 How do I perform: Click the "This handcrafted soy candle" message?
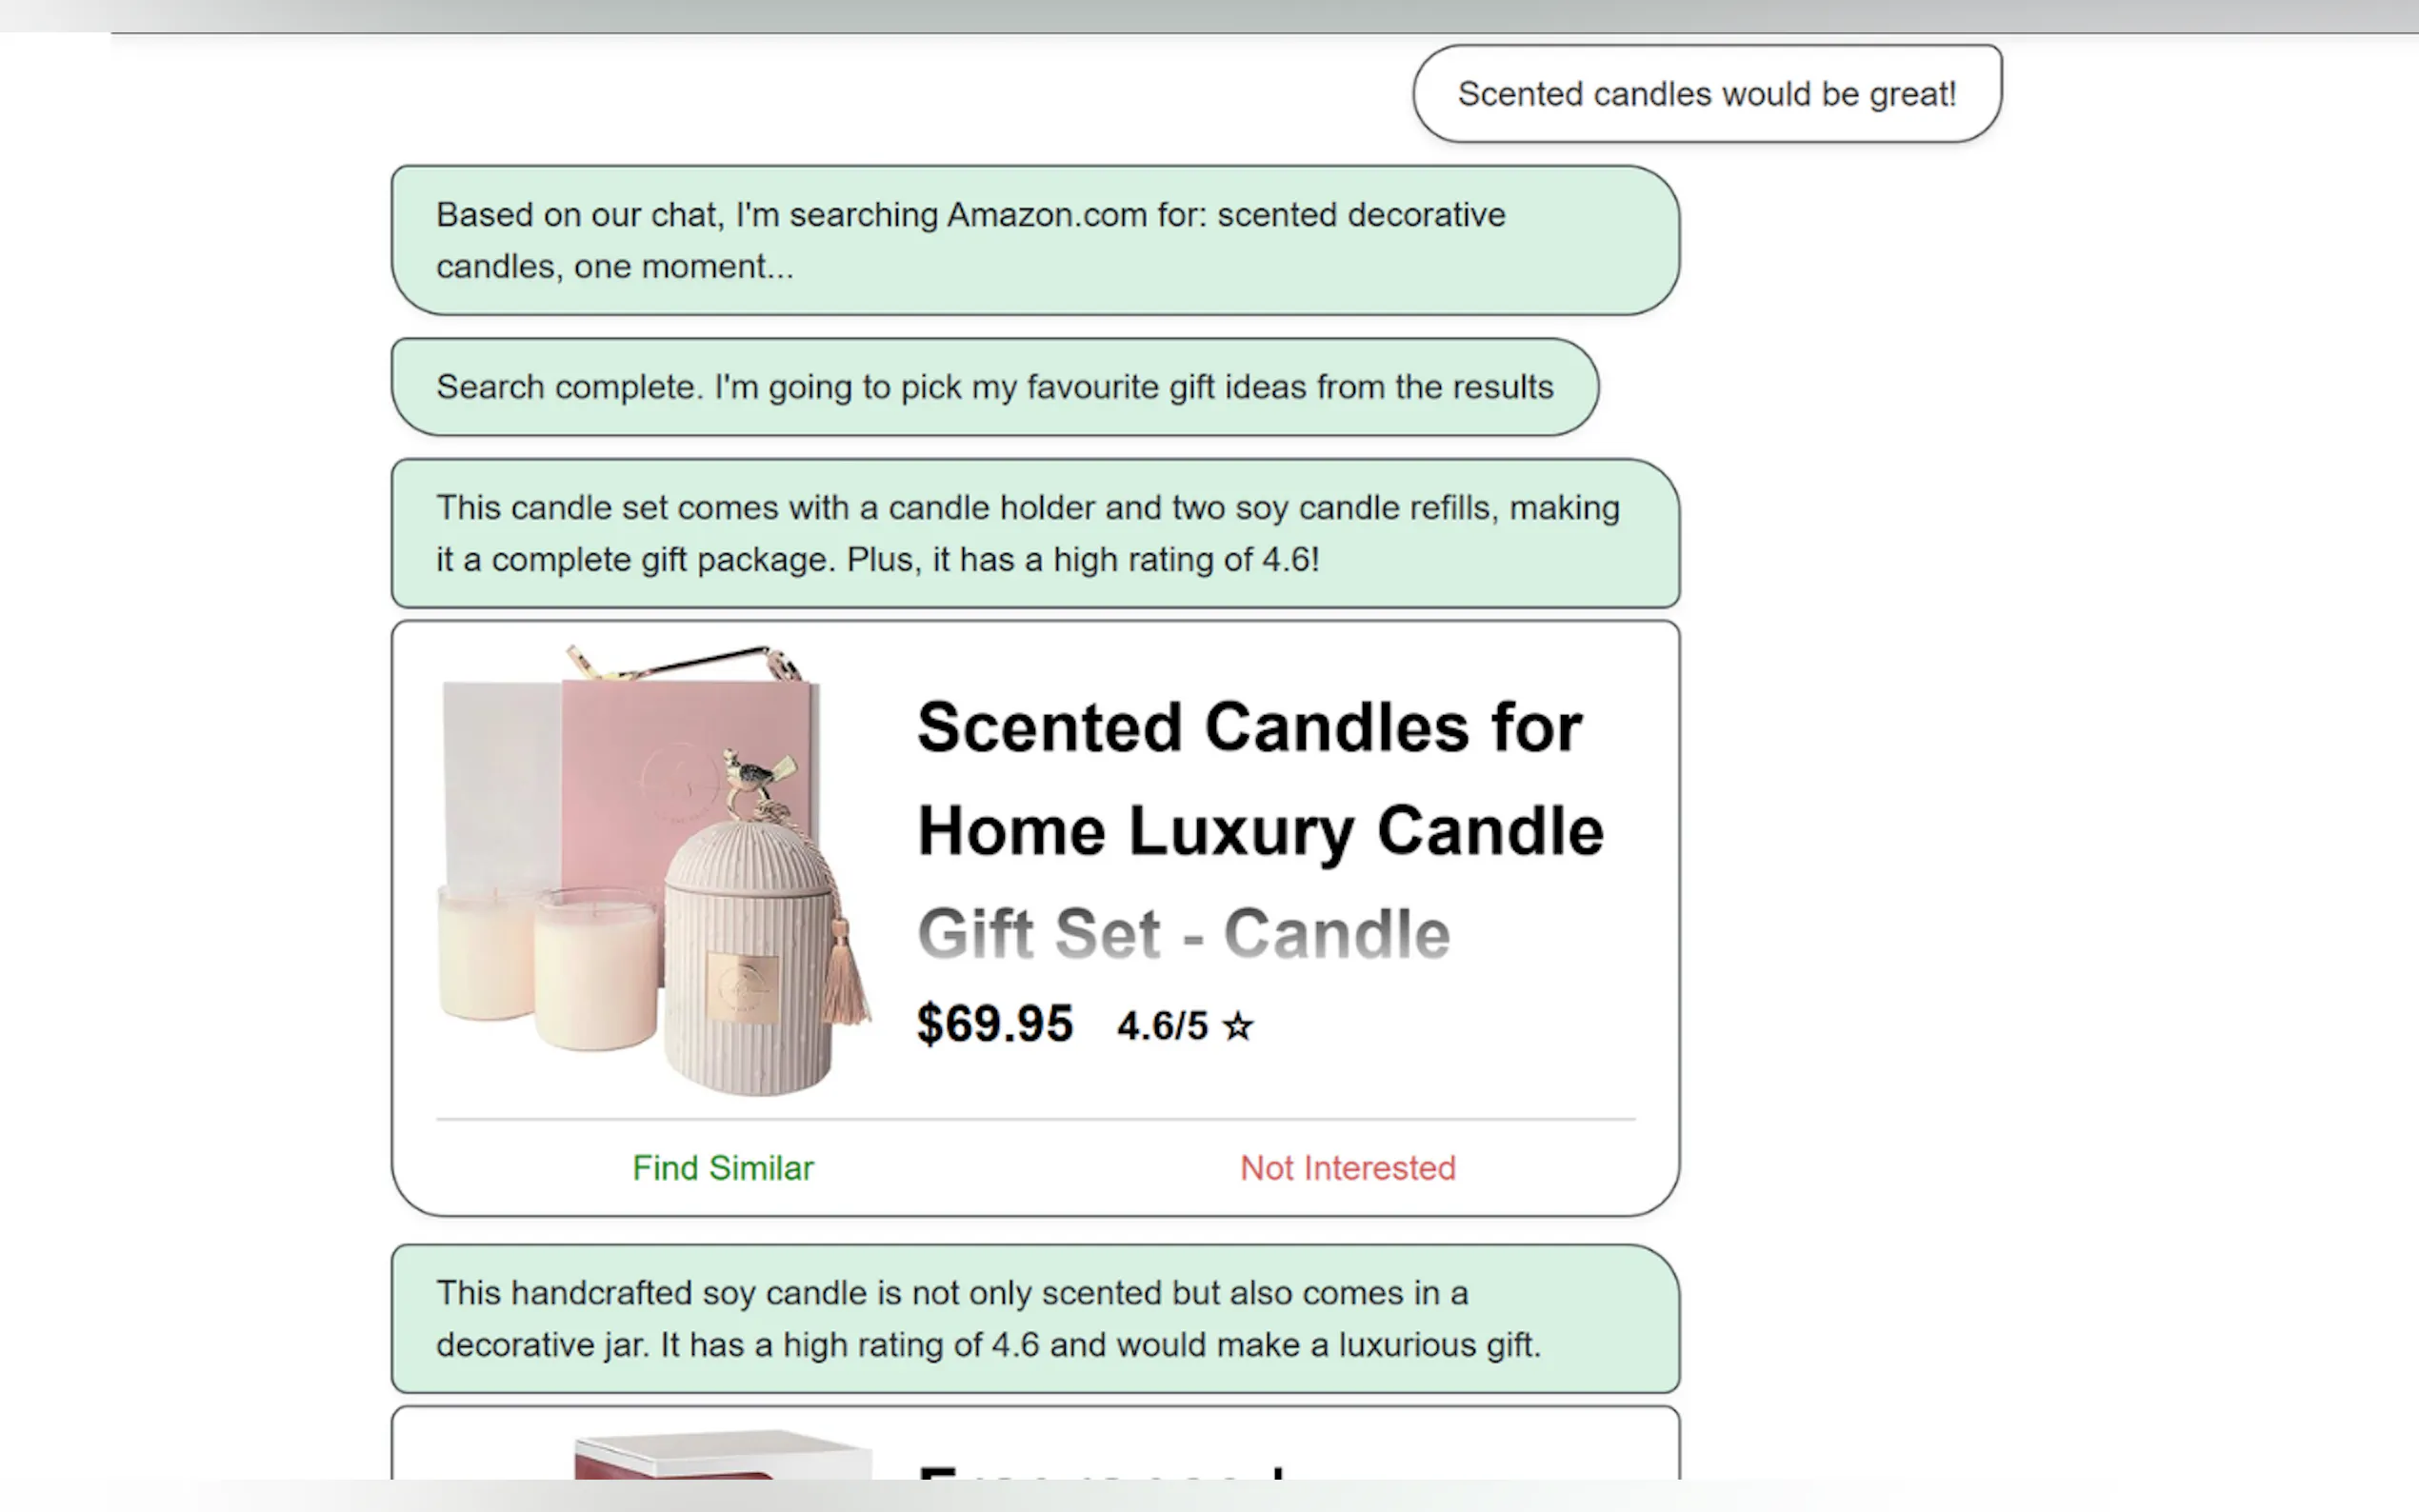pyautogui.click(x=1034, y=1319)
